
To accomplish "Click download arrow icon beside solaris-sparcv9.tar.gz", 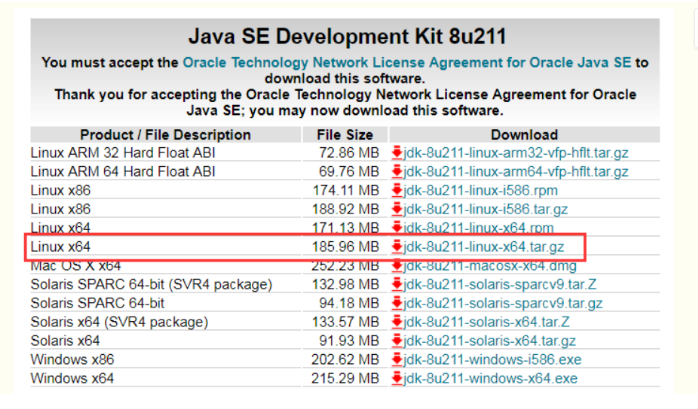I will 397,303.
